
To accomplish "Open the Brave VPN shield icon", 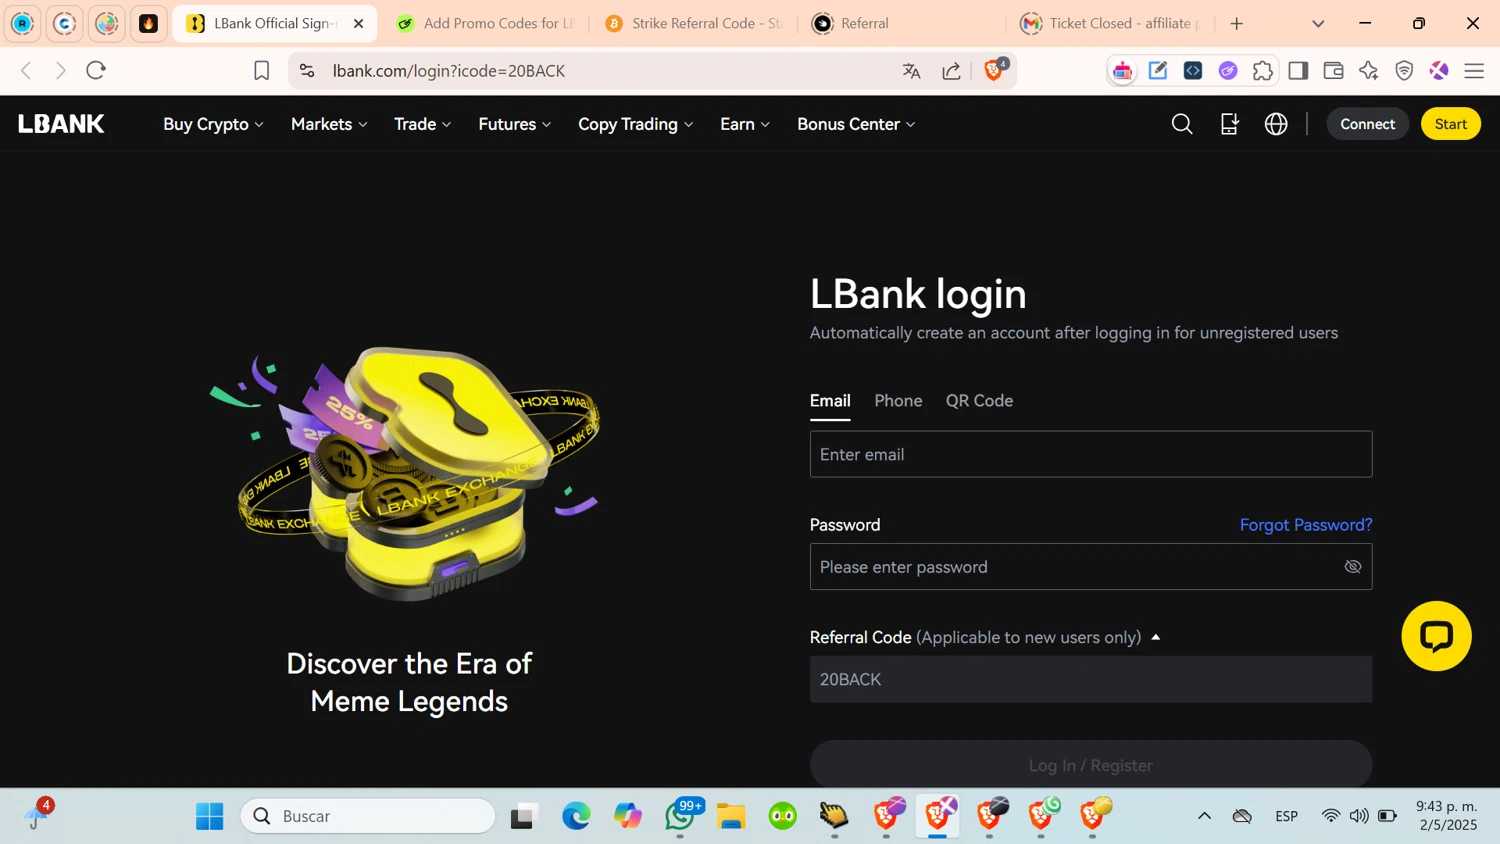I will point(1404,71).
